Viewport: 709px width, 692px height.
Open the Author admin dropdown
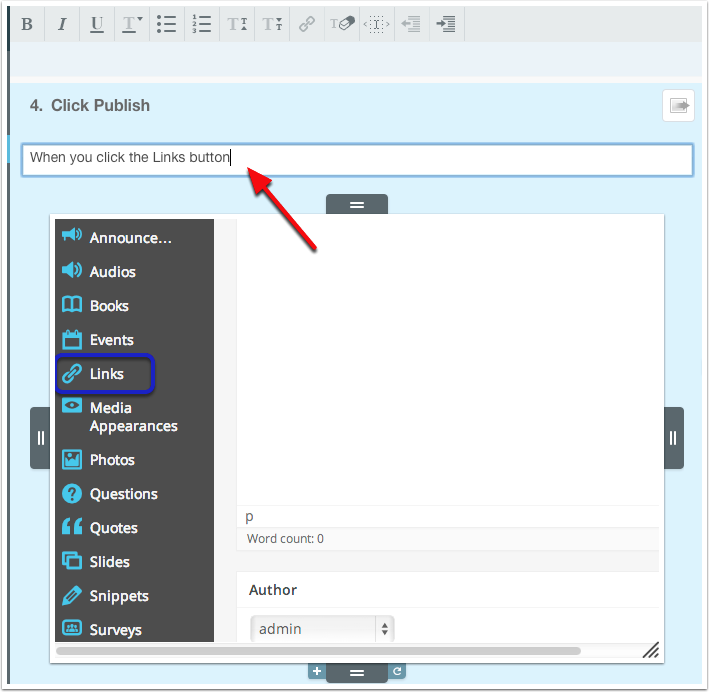point(322,629)
